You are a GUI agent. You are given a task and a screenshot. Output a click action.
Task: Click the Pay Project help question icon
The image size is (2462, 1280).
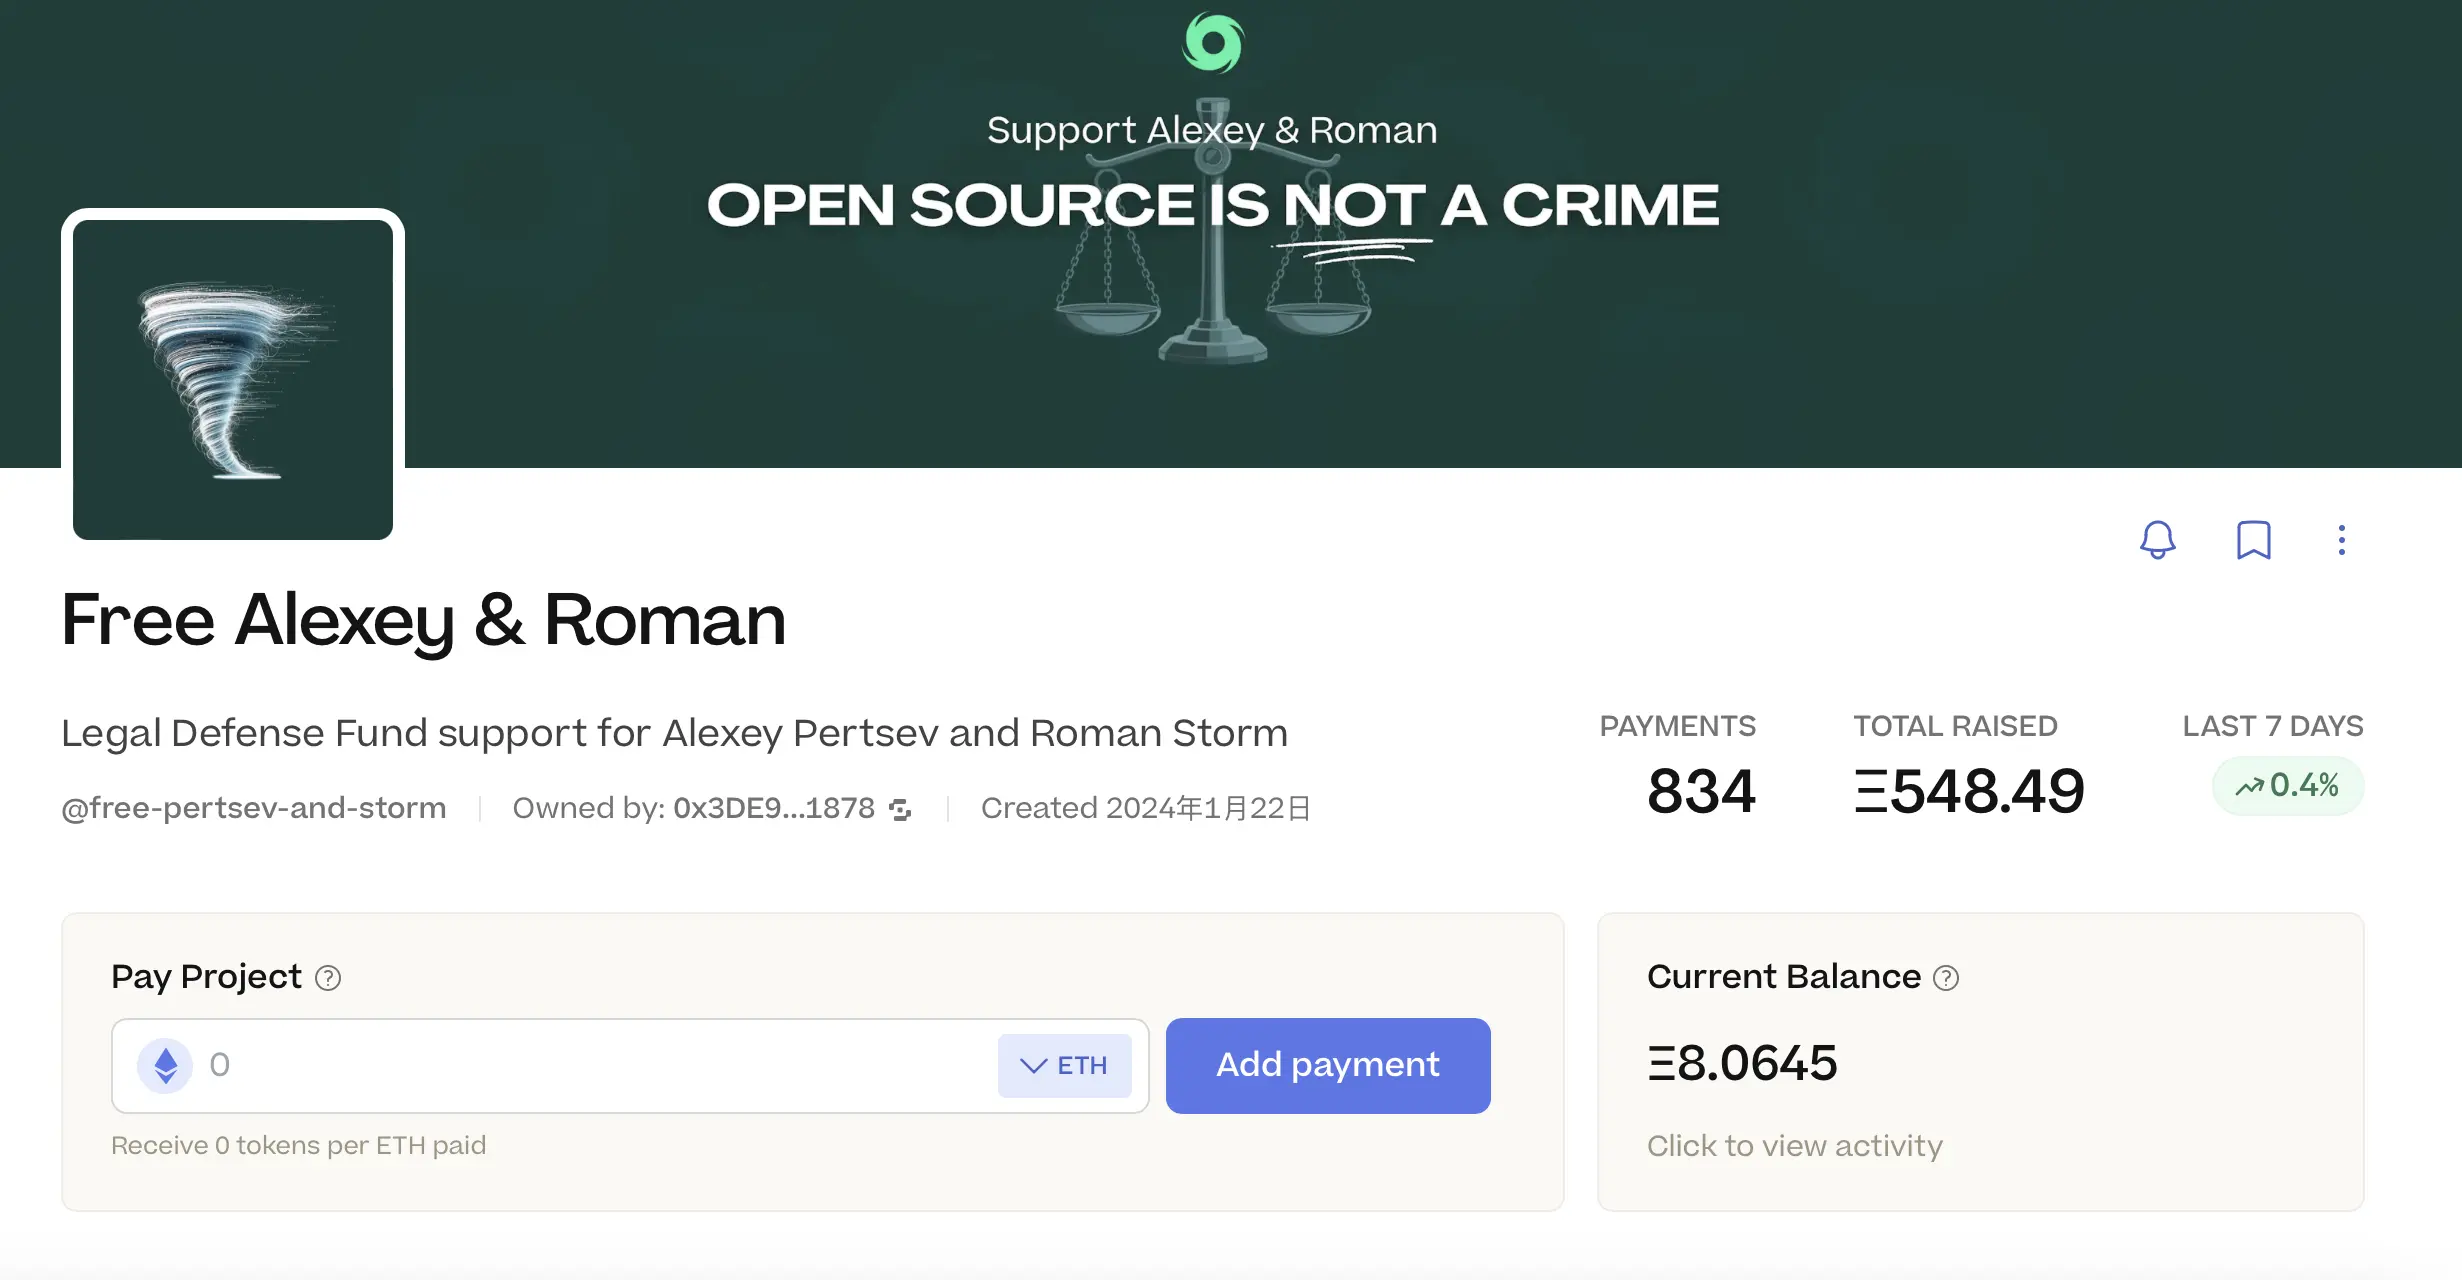pos(328,978)
